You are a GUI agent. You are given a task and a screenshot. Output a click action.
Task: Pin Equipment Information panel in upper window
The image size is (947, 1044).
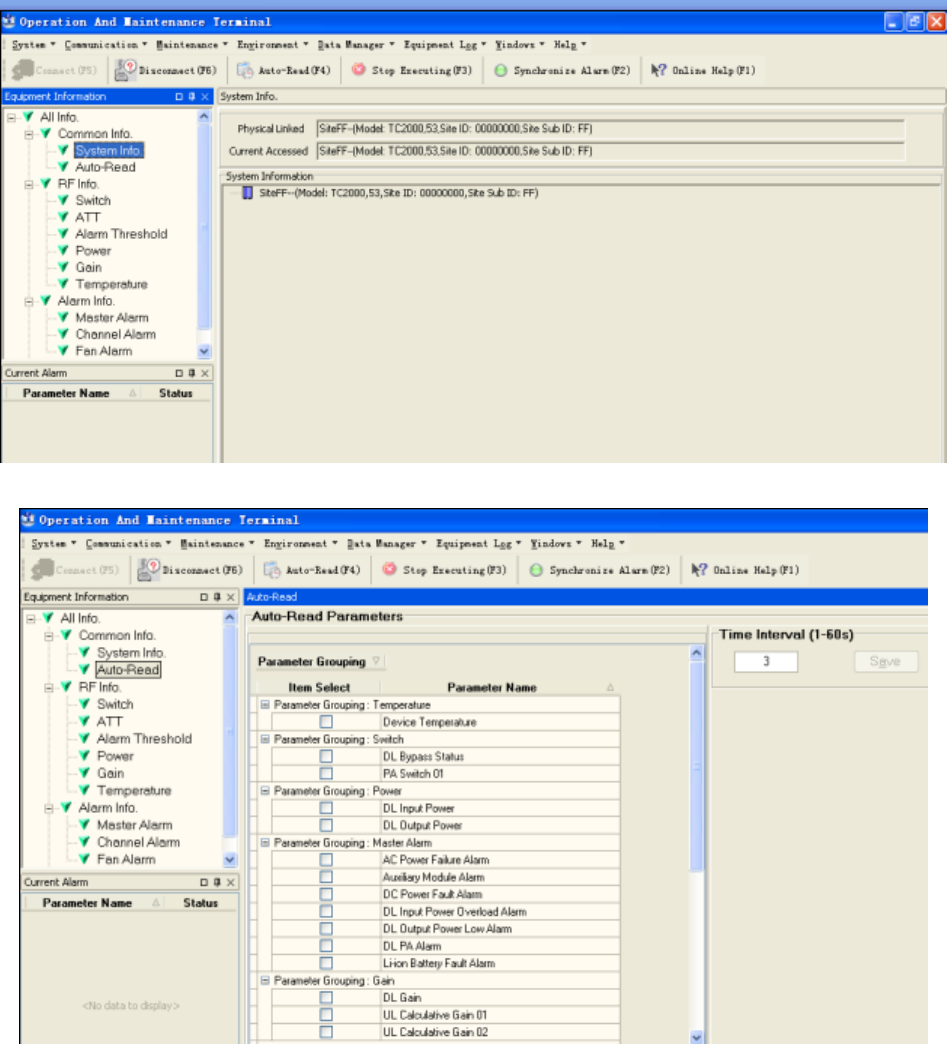click(x=192, y=97)
